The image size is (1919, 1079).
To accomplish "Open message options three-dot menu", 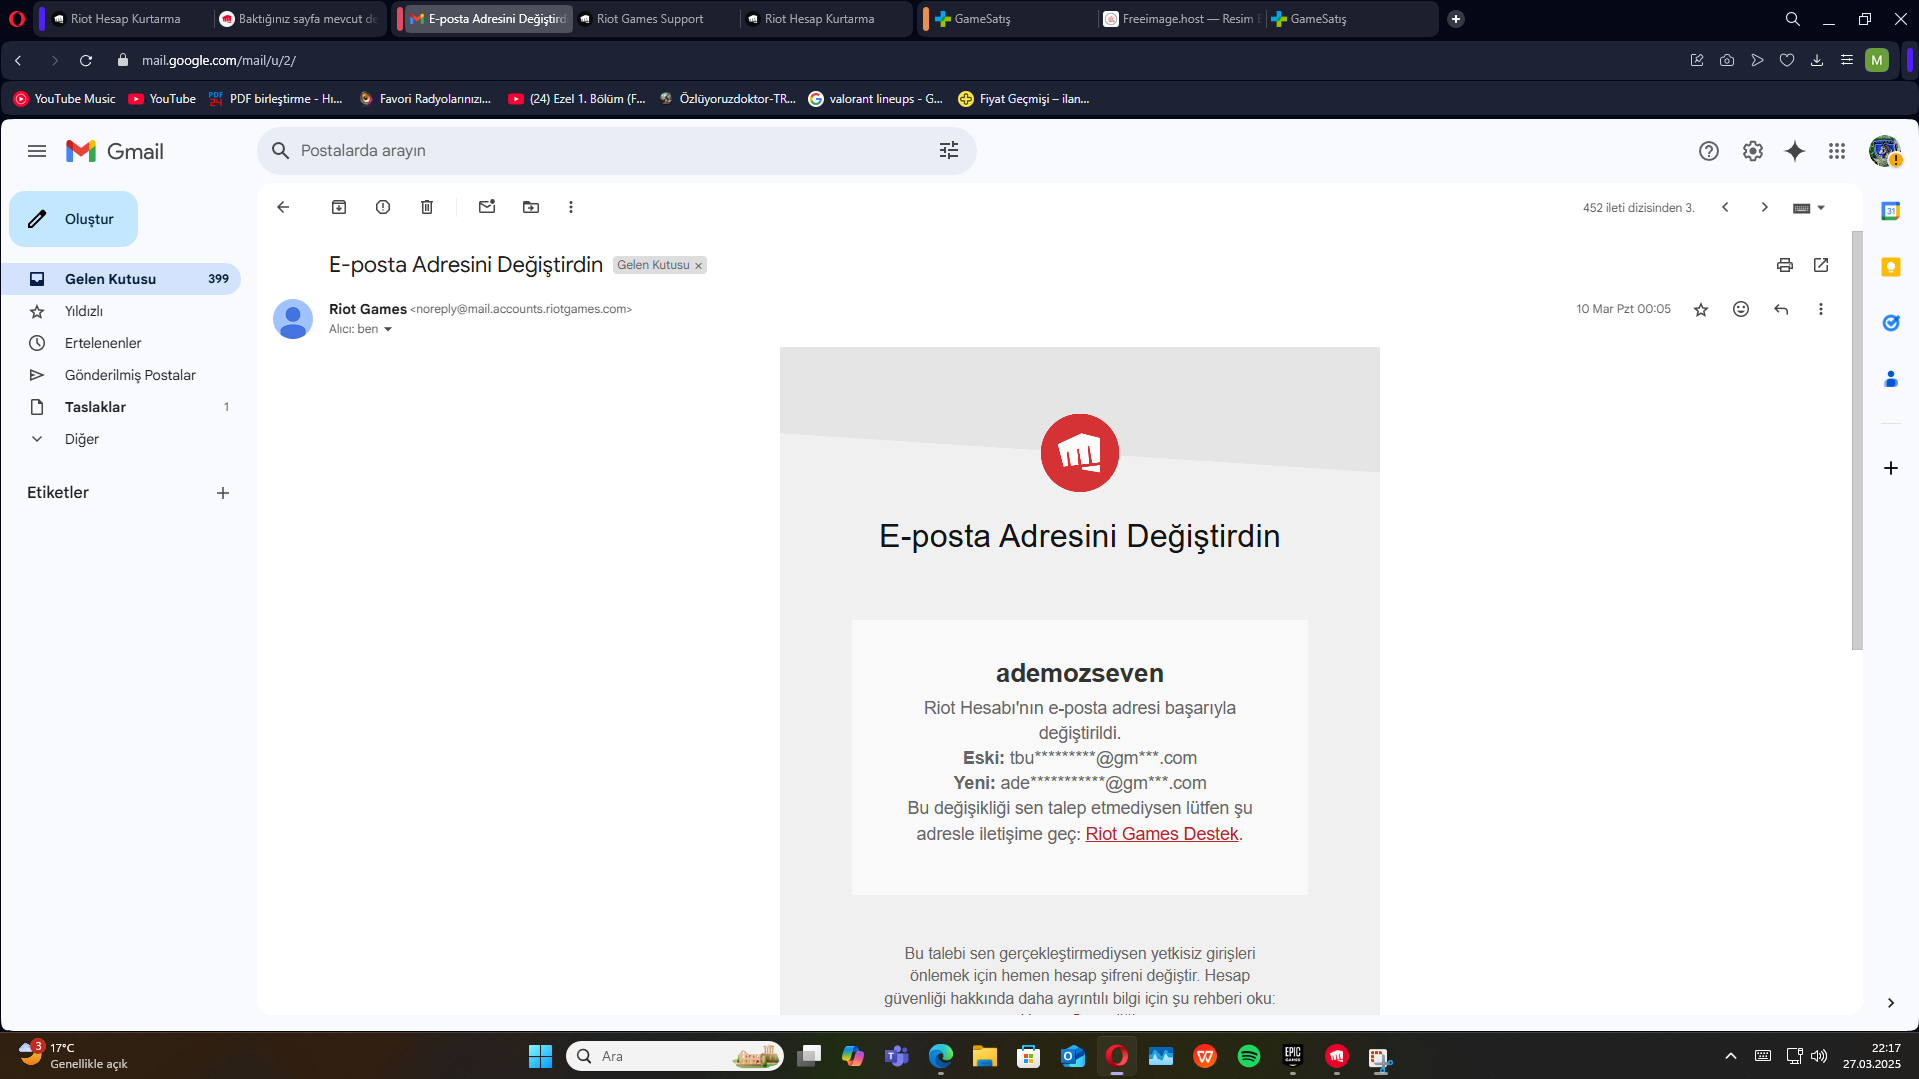I will tap(1821, 310).
